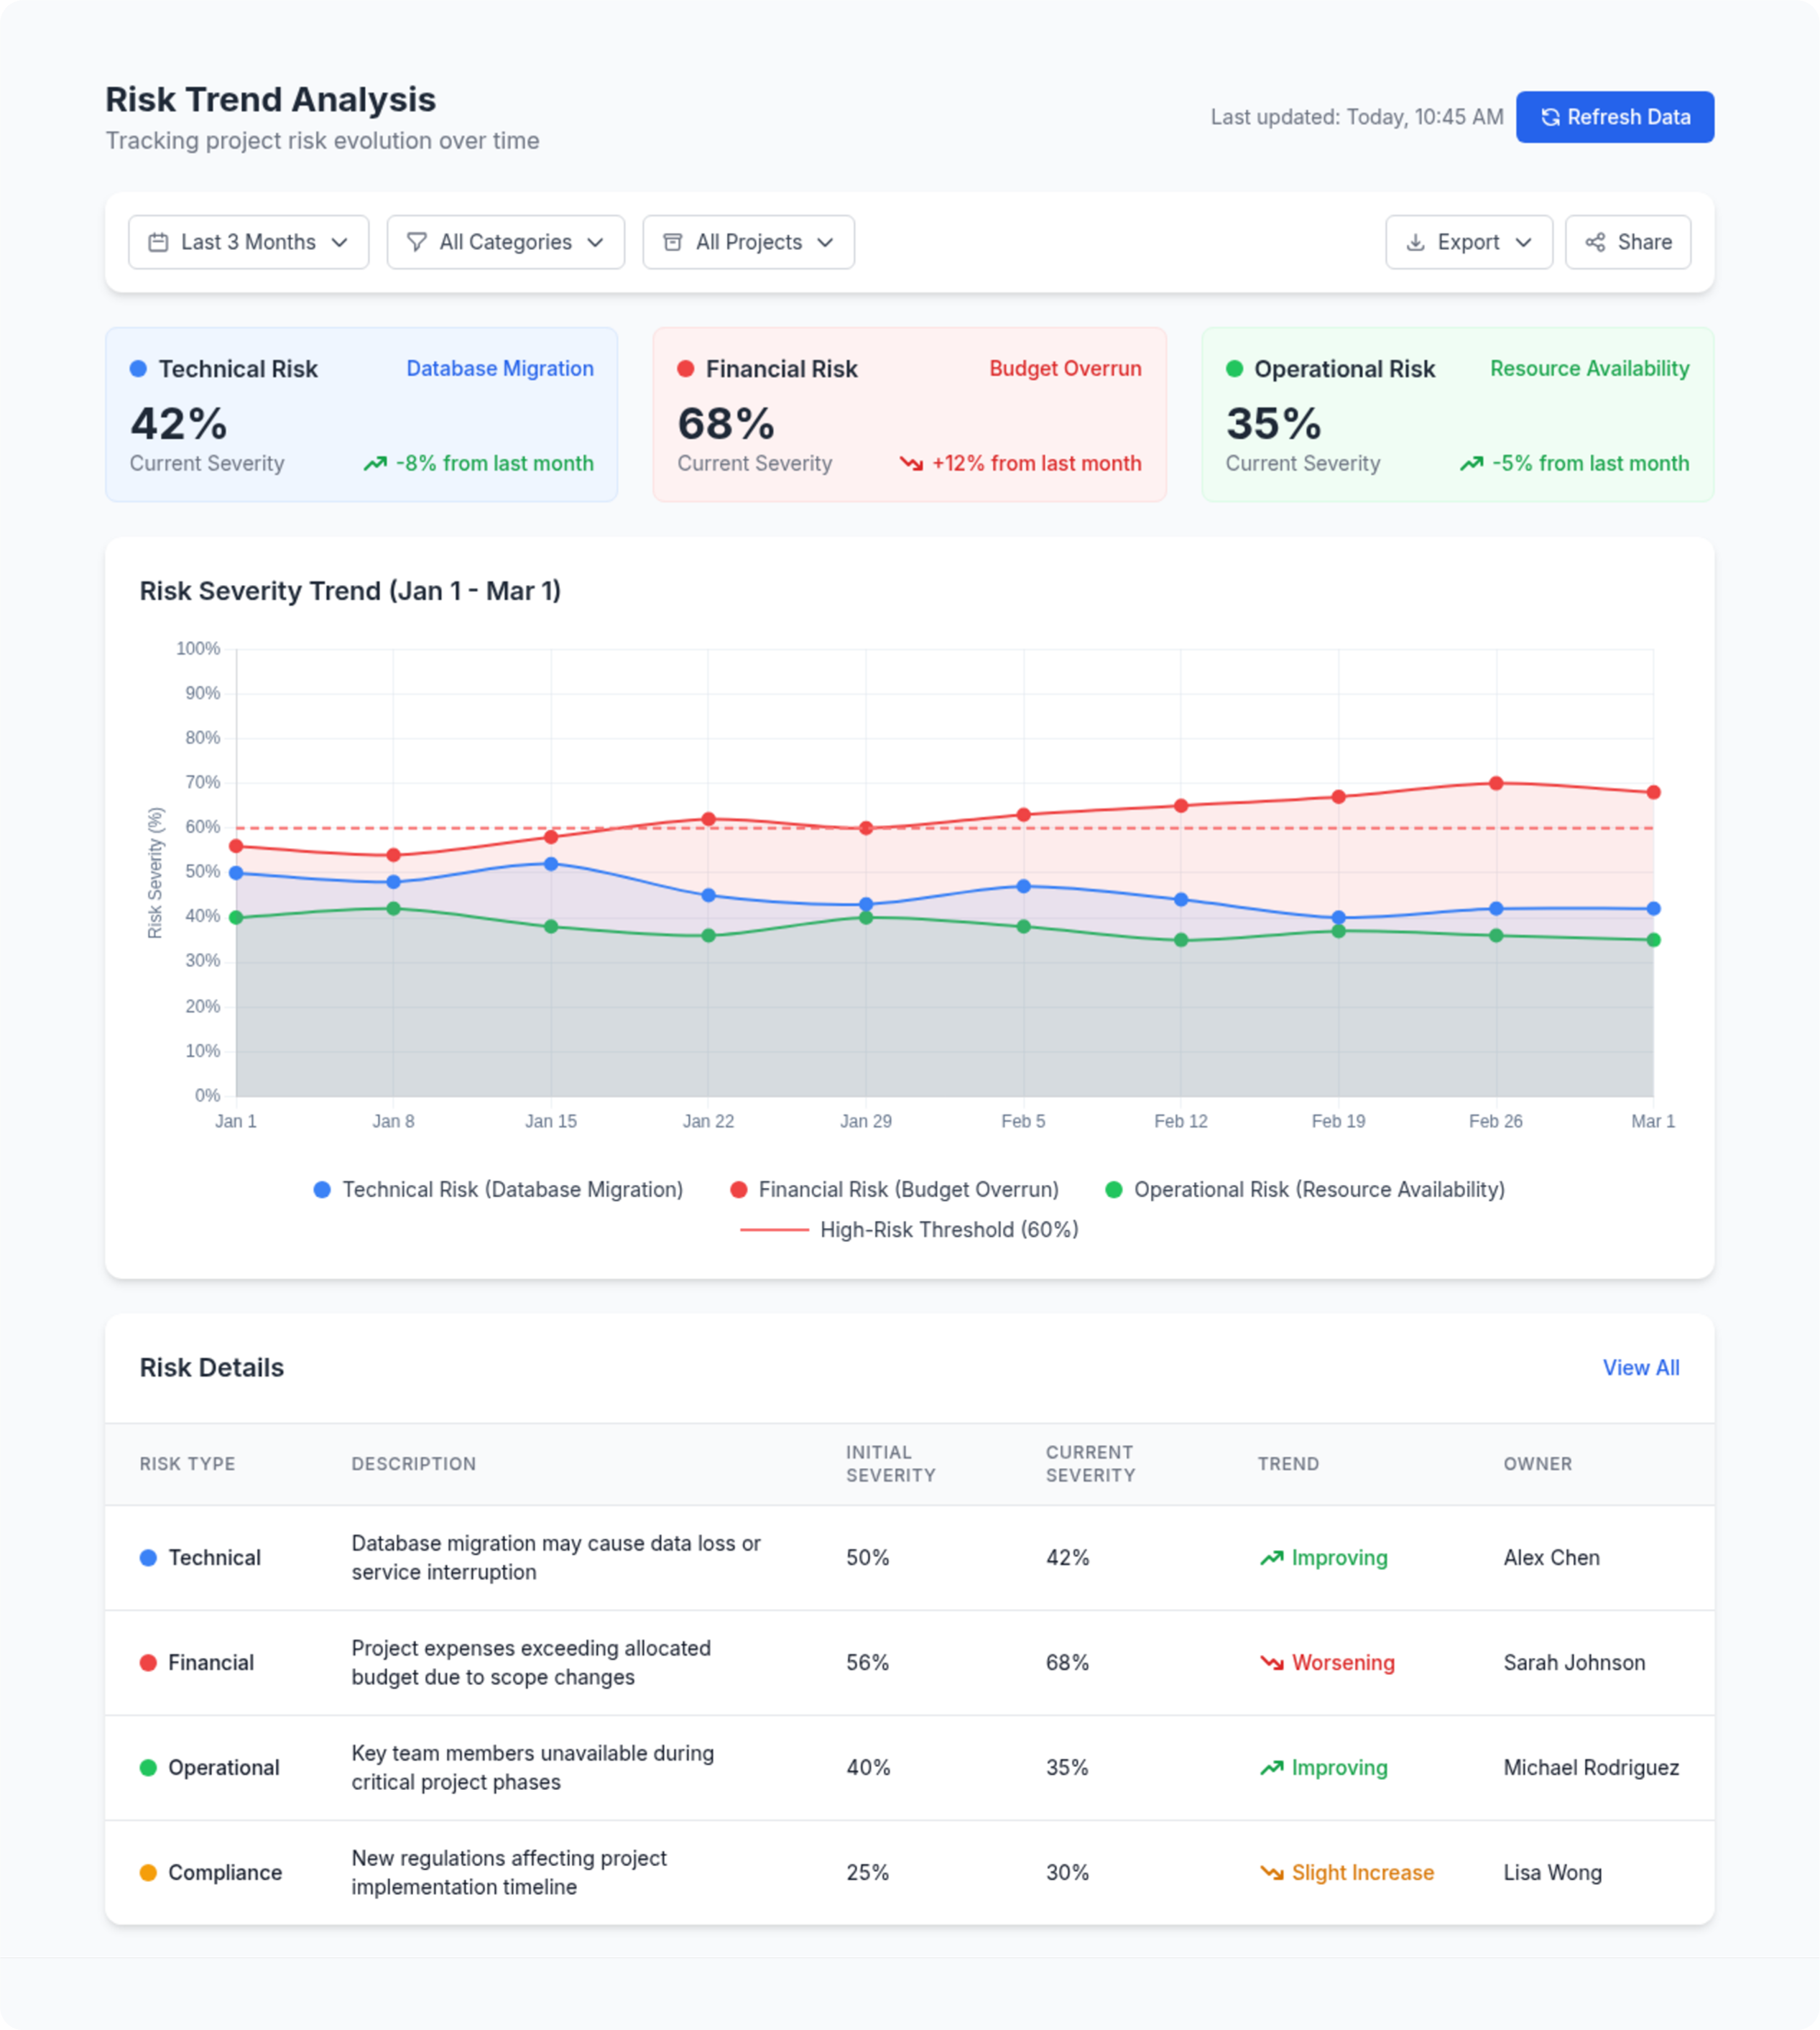Click the Improving arrow icon in Technical row

pos(1271,1558)
